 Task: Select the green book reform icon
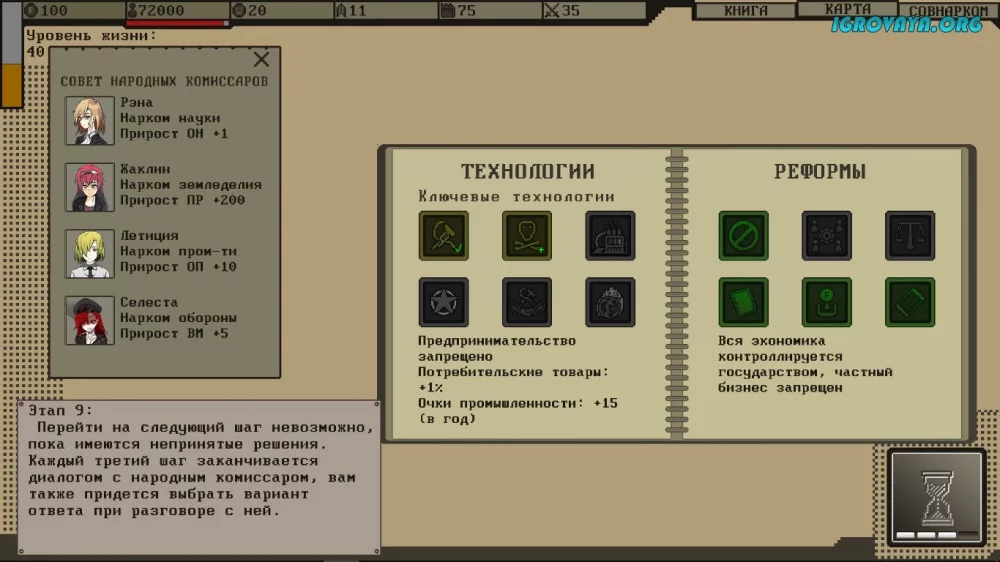tap(743, 302)
